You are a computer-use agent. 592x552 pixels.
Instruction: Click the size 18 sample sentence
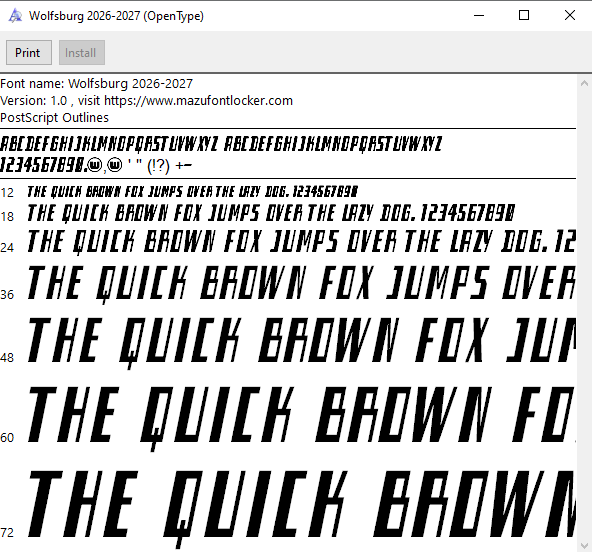coord(271,213)
